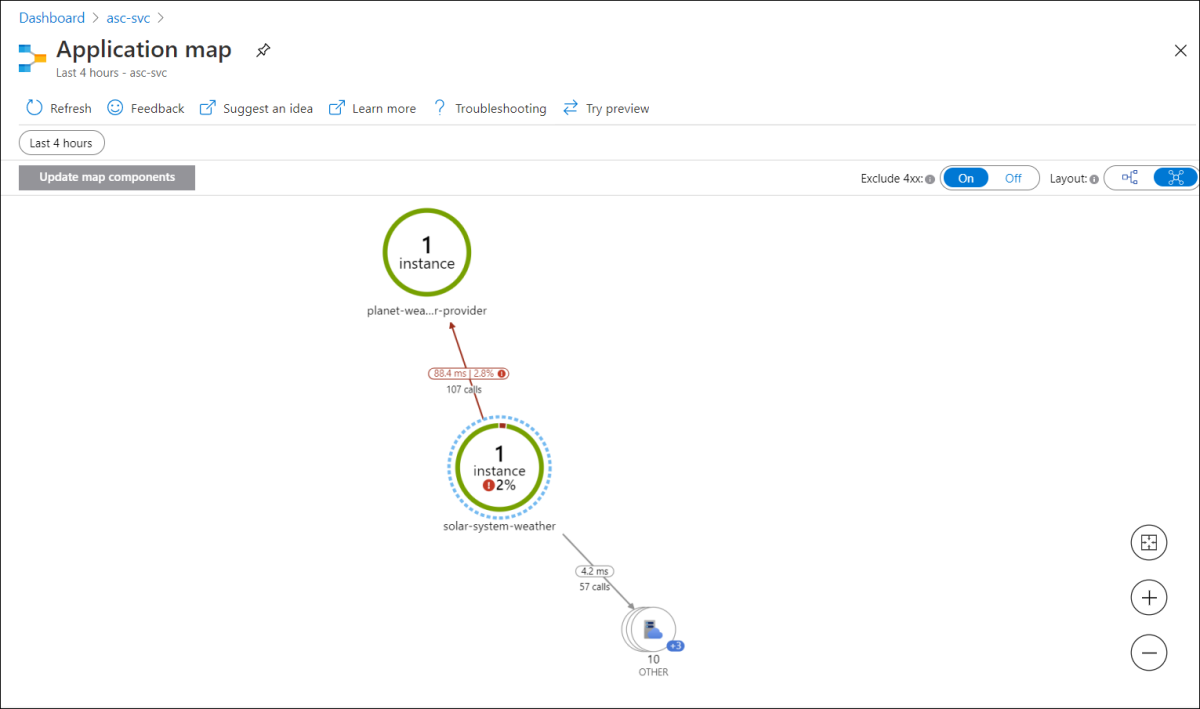The width and height of the screenshot is (1200, 709).
Task: Close the Application map blade
Action: 1180,51
